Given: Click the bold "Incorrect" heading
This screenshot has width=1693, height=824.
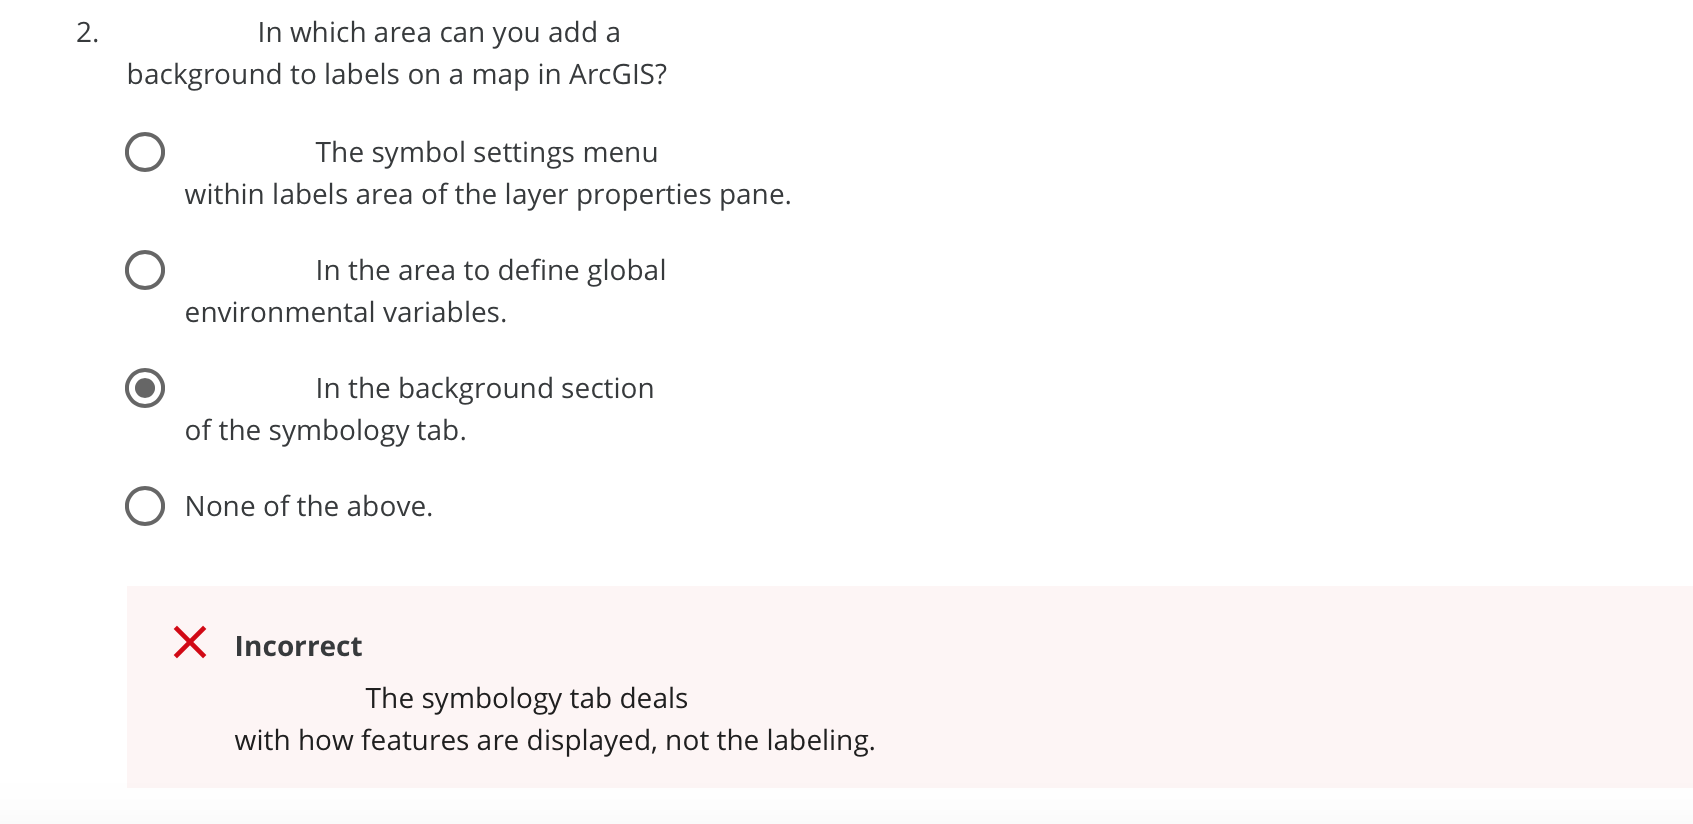Looking at the screenshot, I should pos(298,646).
